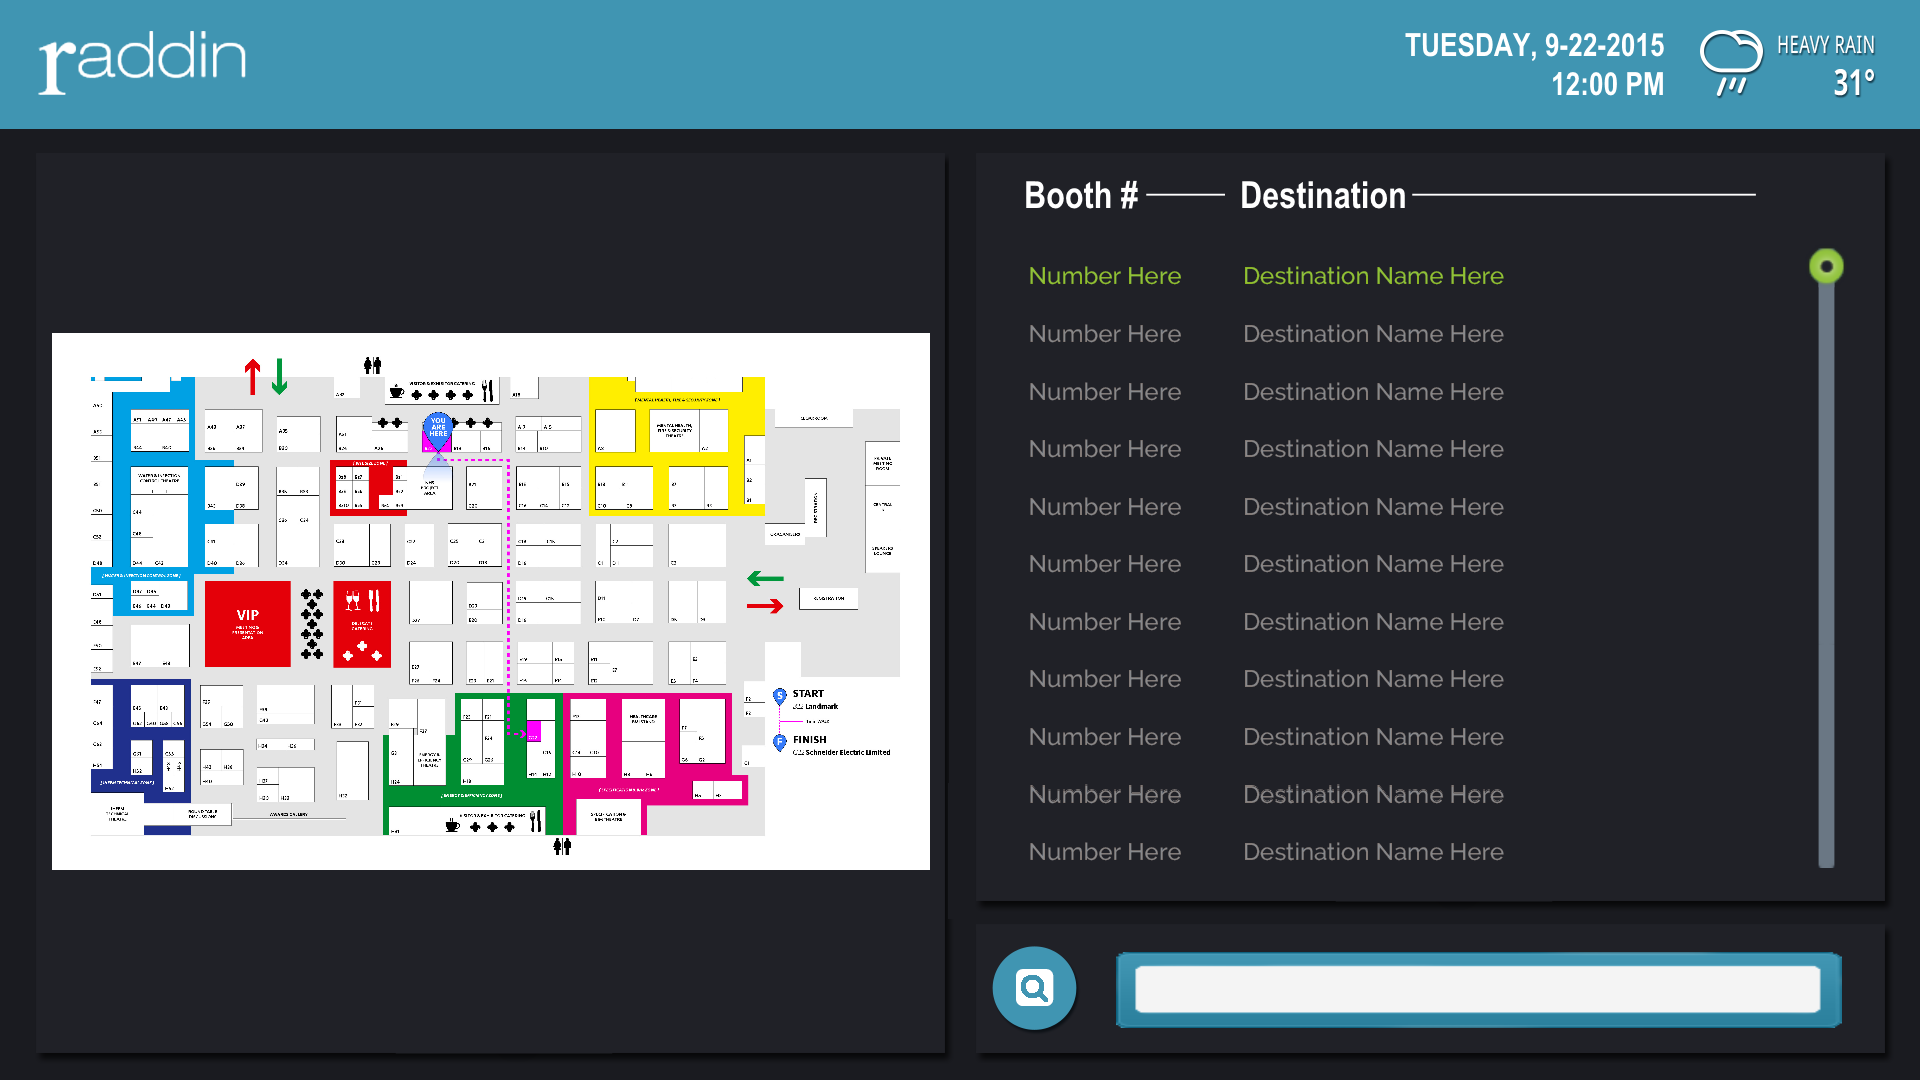
Task: Click the raddin logo
Action: (143, 61)
